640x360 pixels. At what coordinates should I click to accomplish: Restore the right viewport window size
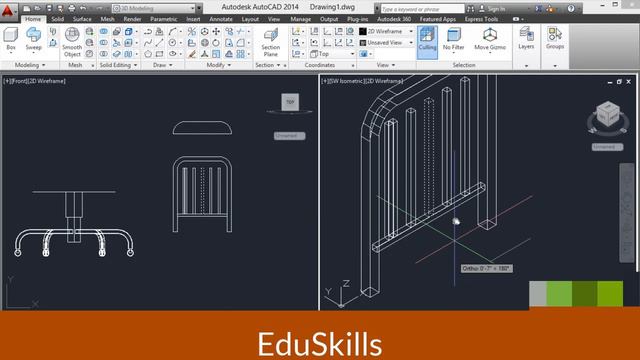point(619,82)
